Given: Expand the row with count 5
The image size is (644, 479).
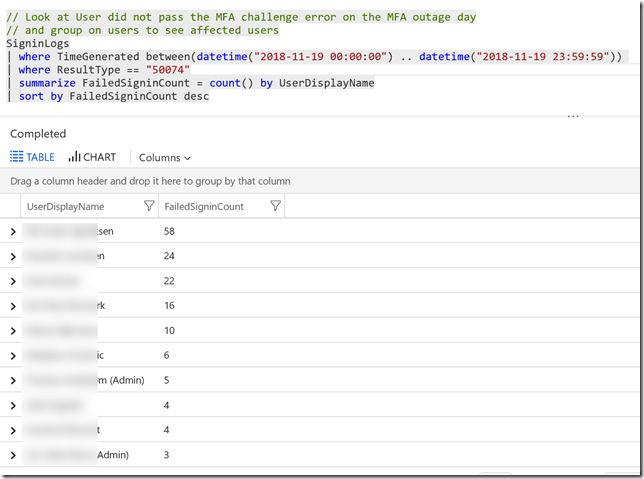Looking at the screenshot, I should pyautogui.click(x=13, y=381).
